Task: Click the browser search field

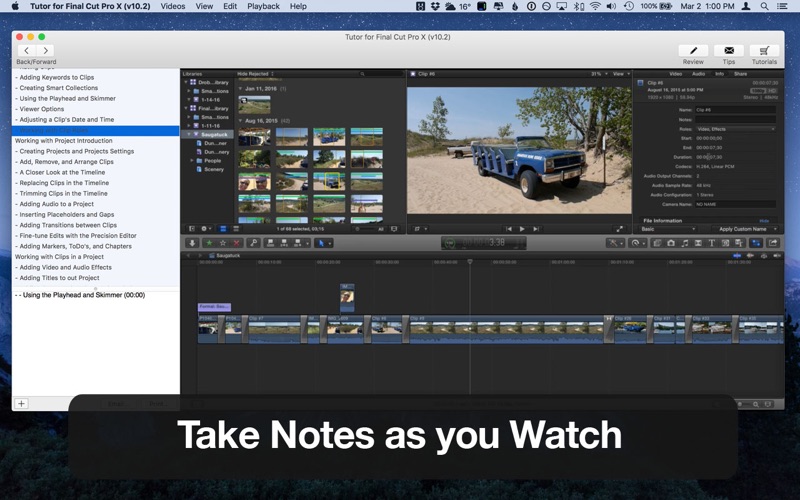Action: tap(380, 74)
